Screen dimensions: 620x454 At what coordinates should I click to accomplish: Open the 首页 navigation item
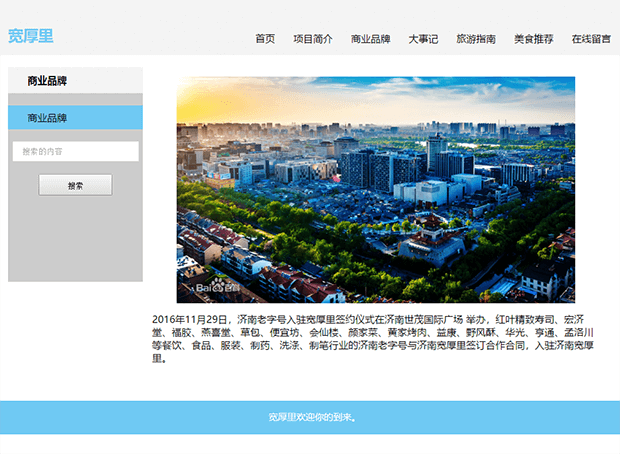pos(265,39)
